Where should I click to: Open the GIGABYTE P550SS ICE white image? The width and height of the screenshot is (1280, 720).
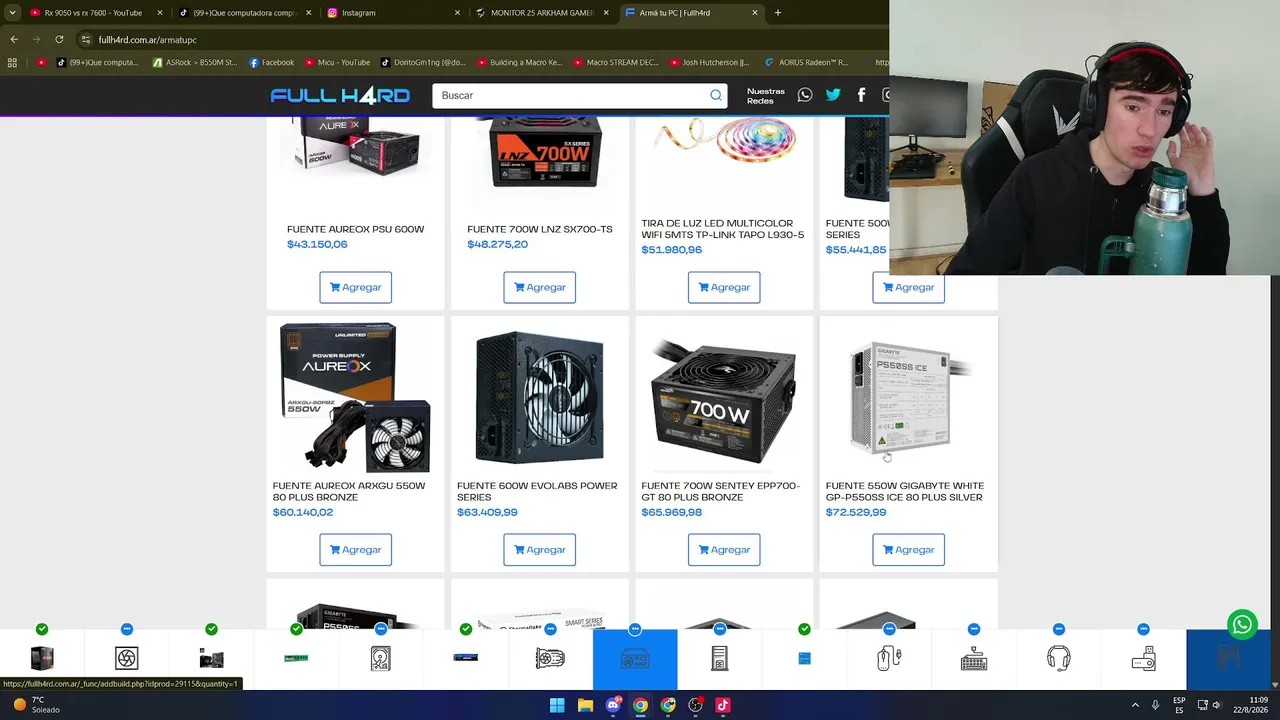point(908,397)
